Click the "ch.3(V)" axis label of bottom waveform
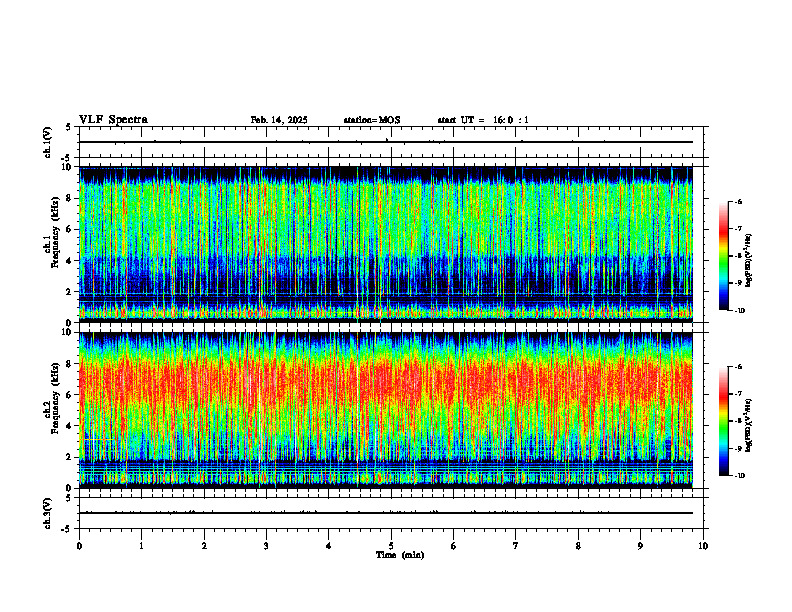Screen dimensions: 792x612 (47, 513)
